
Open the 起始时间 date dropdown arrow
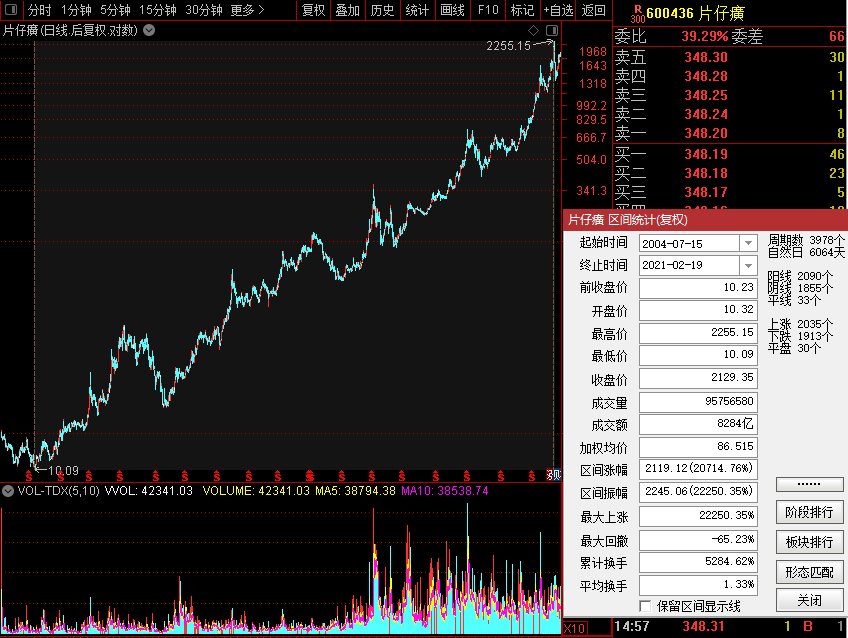(x=748, y=243)
